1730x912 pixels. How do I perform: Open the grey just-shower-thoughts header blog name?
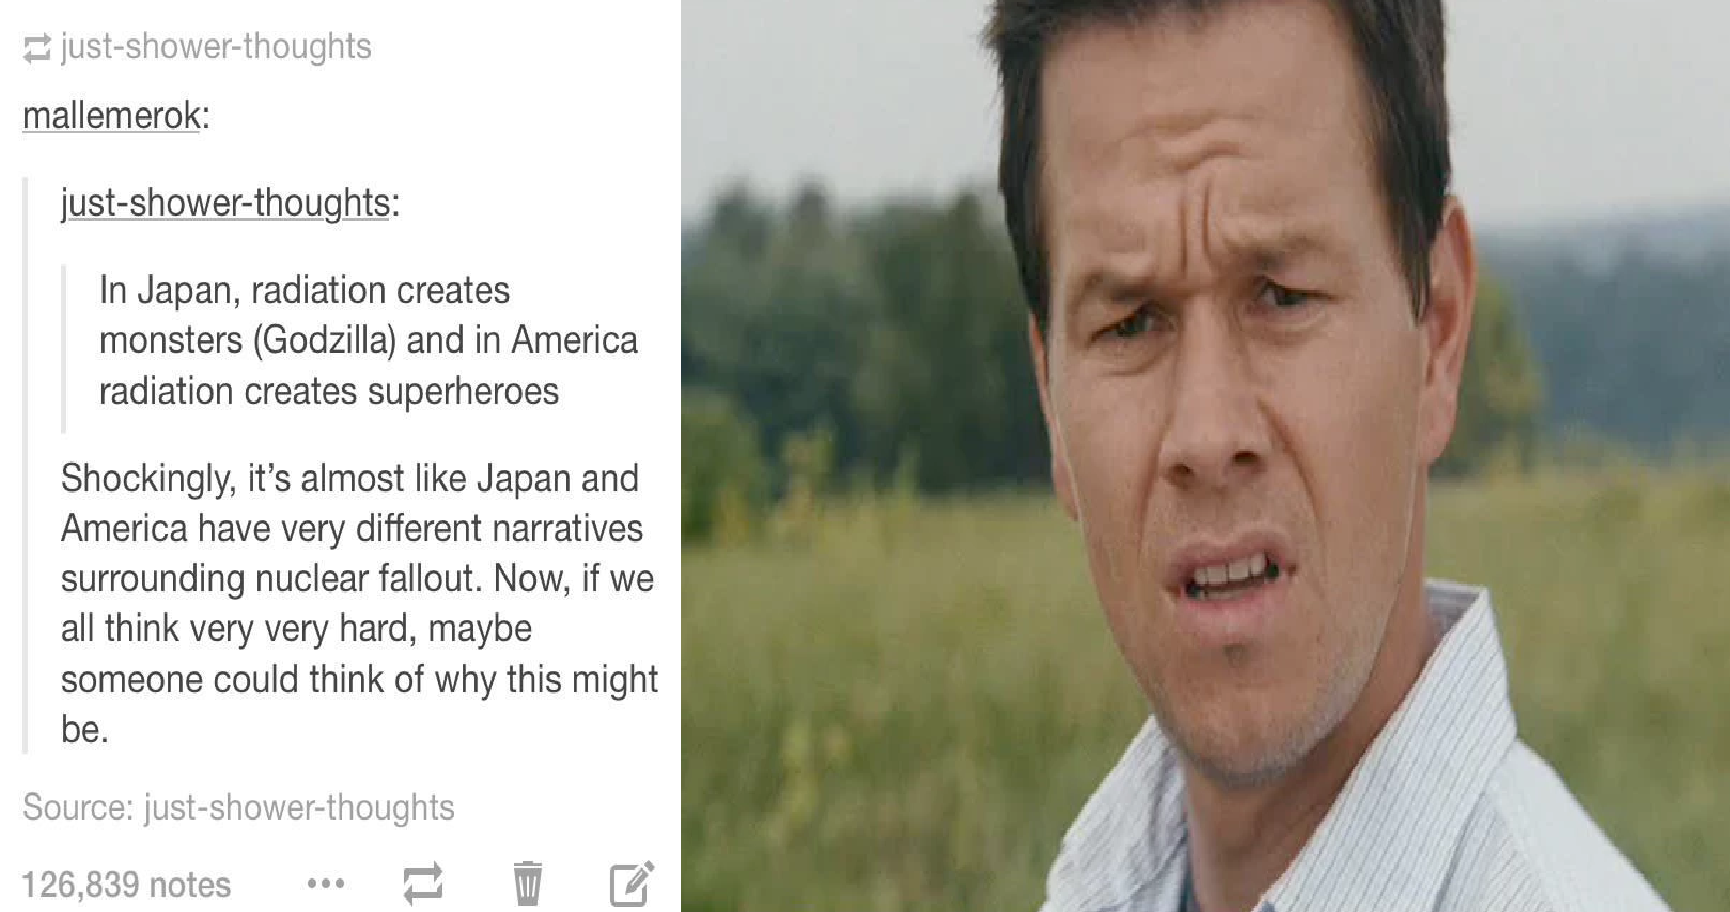point(216,47)
